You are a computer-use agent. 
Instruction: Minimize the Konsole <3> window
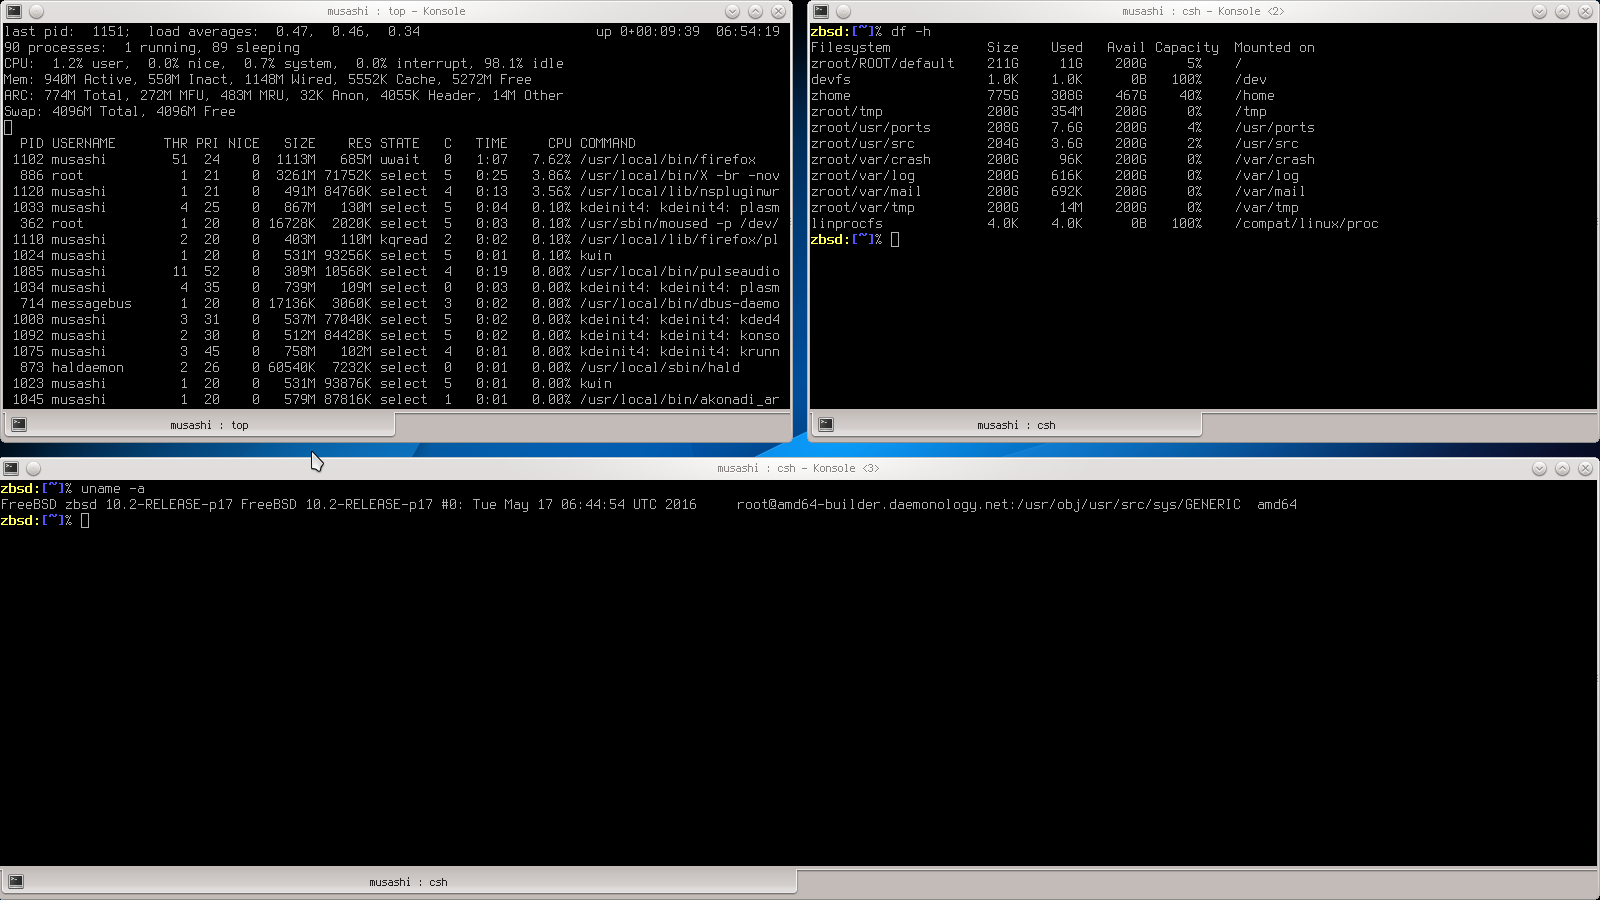coord(1539,468)
